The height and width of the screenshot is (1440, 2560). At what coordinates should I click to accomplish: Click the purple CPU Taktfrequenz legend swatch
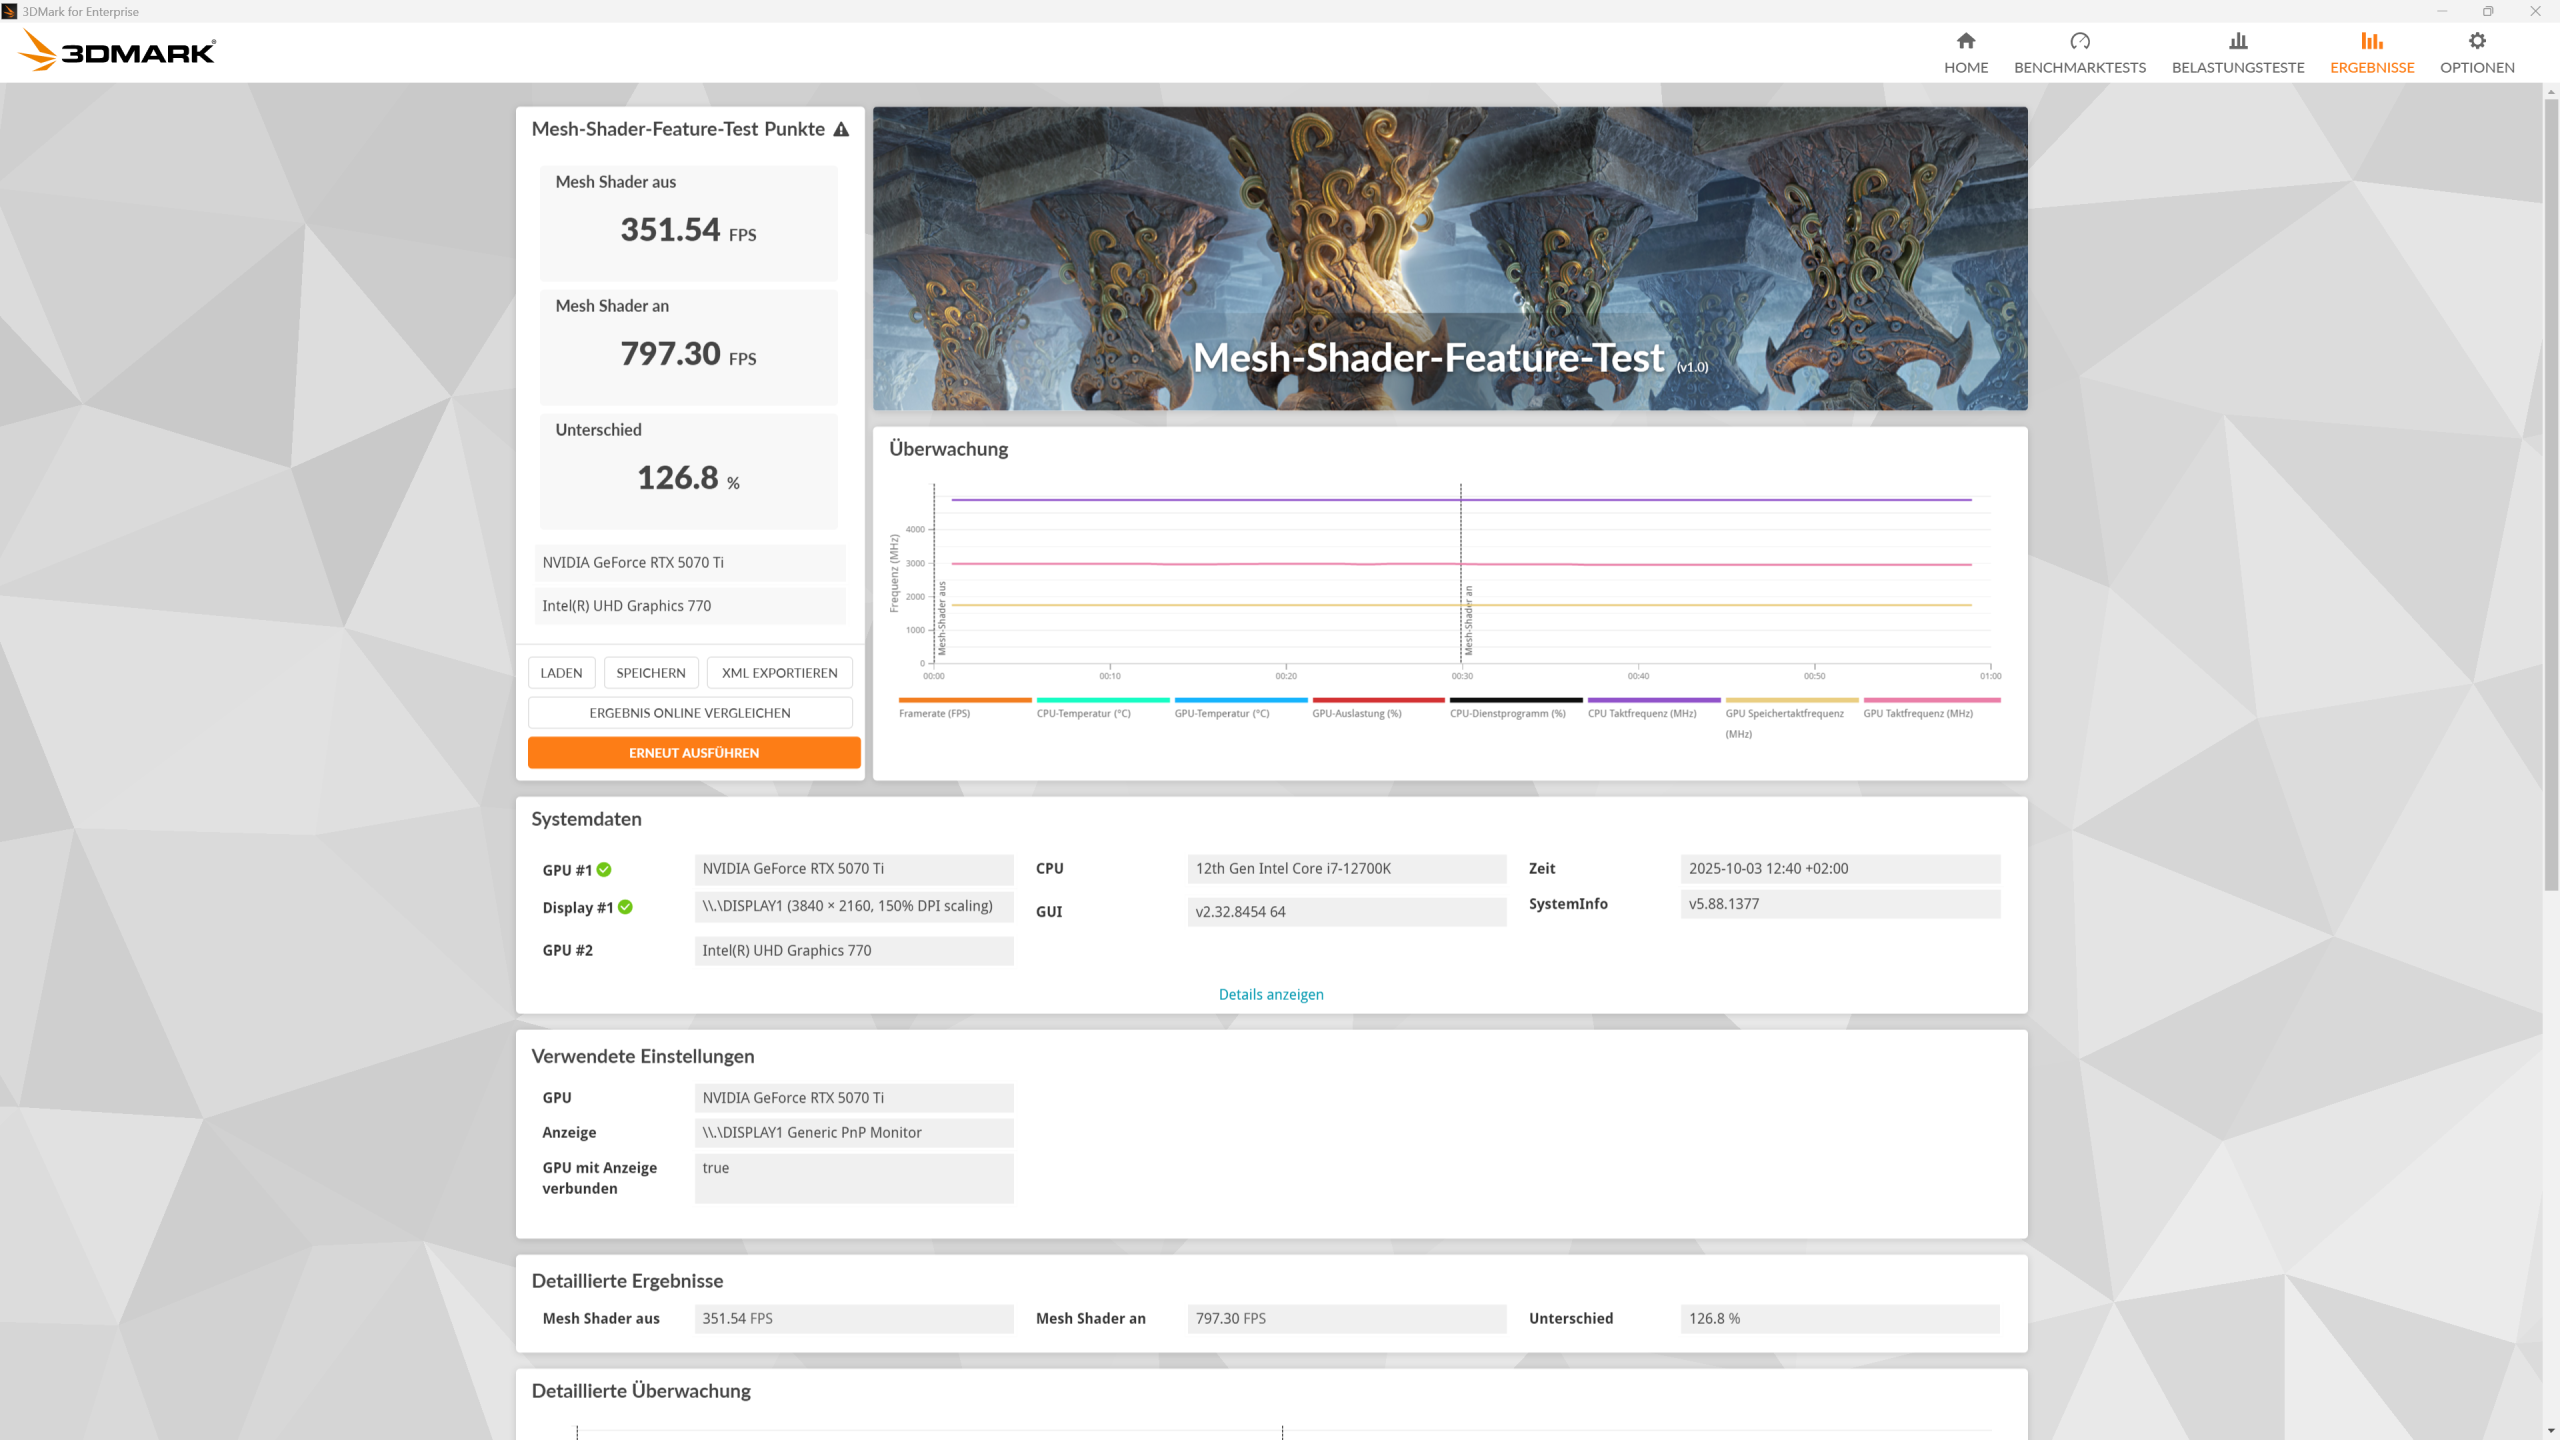point(1653,700)
